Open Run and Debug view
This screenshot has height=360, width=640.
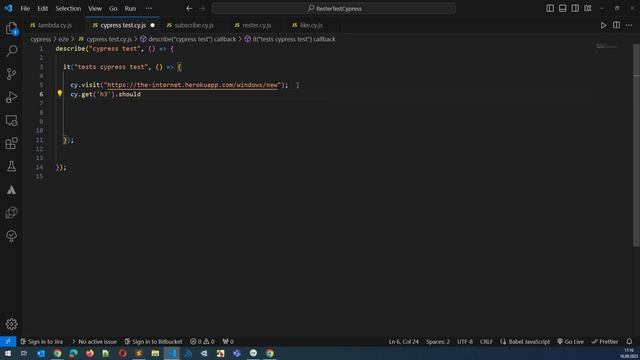pos(11,97)
